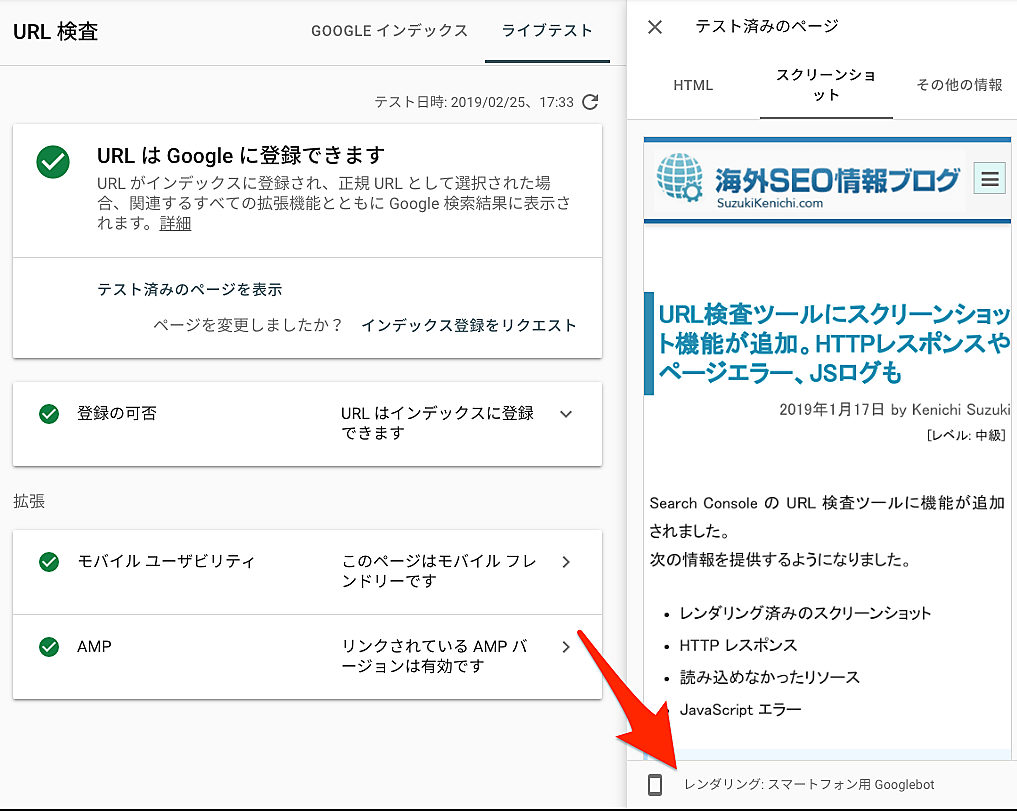The image size is (1017, 811).
Task: Click the 詳細 link
Action: coord(175,224)
